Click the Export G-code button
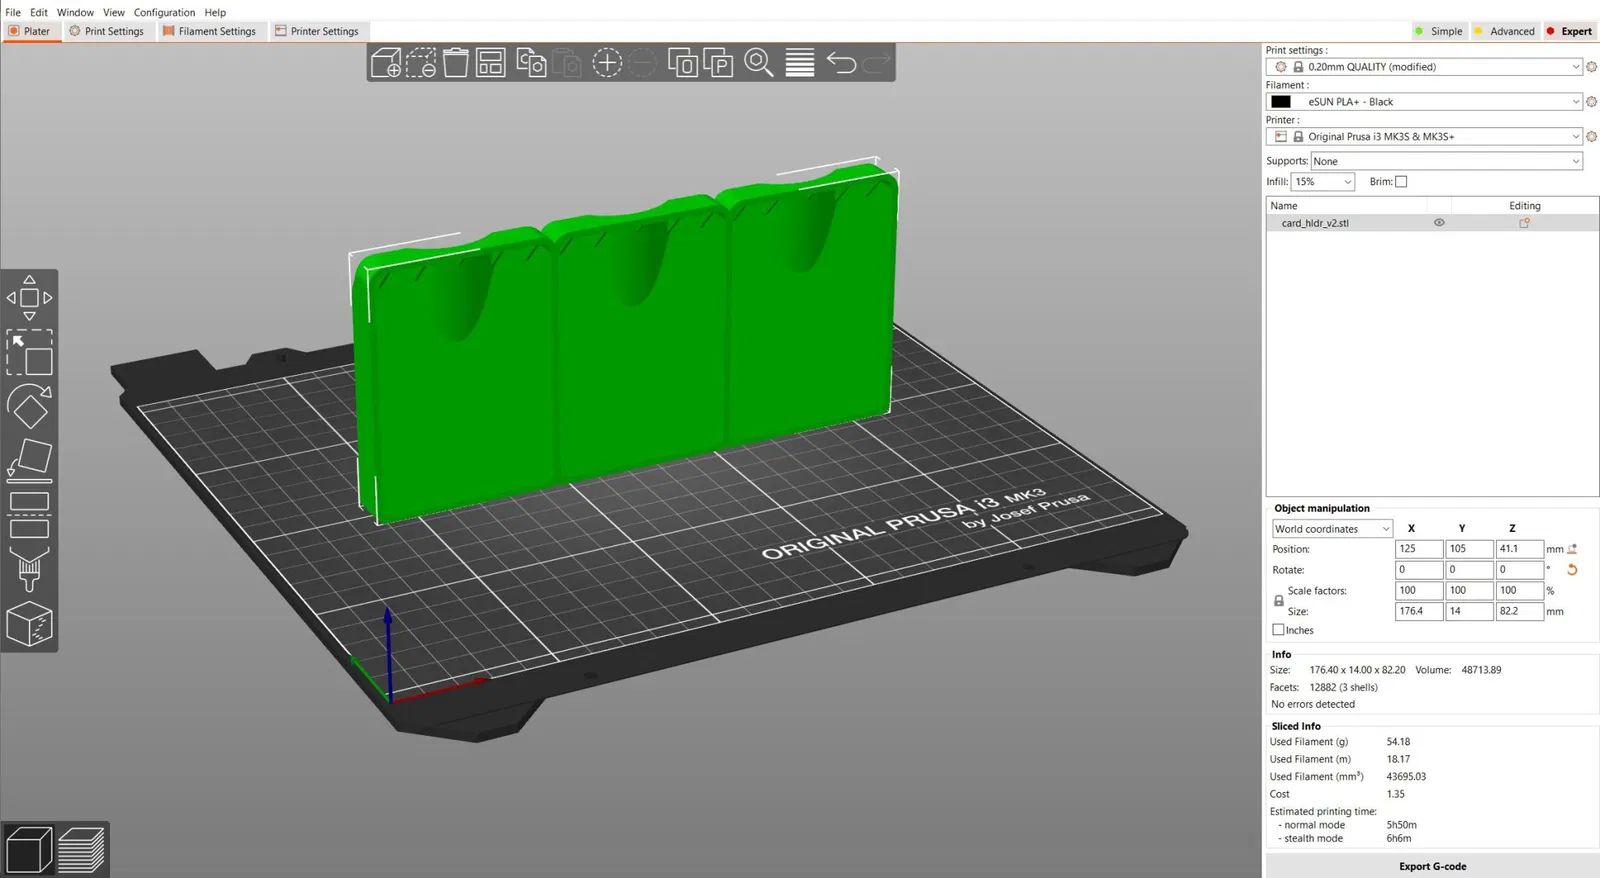The image size is (1600, 878). click(1432, 866)
